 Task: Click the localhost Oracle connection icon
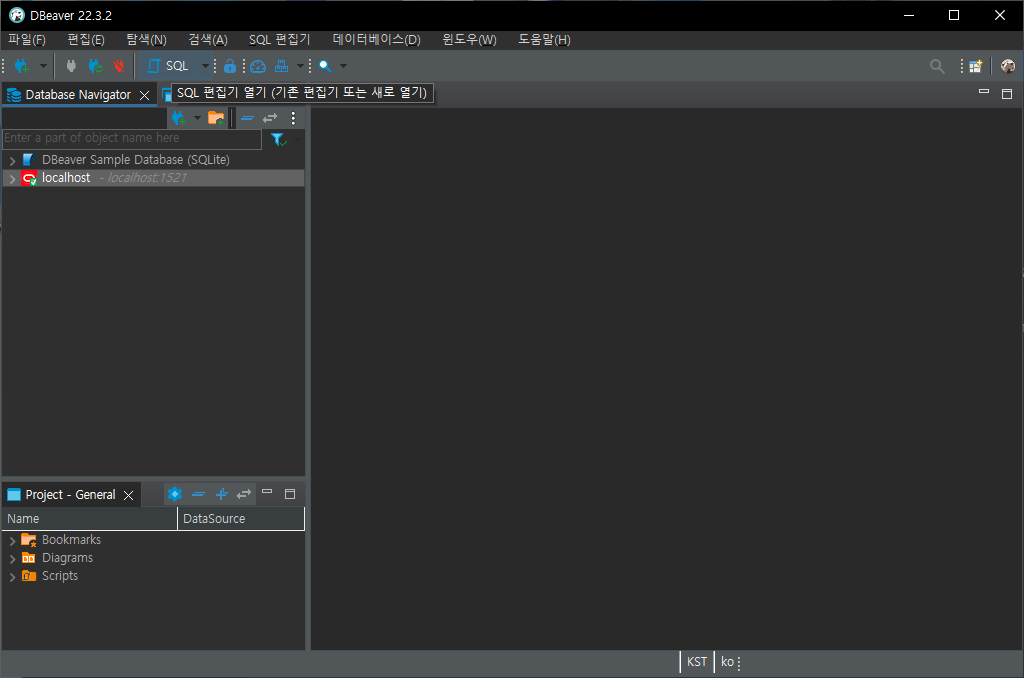[x=29, y=178]
